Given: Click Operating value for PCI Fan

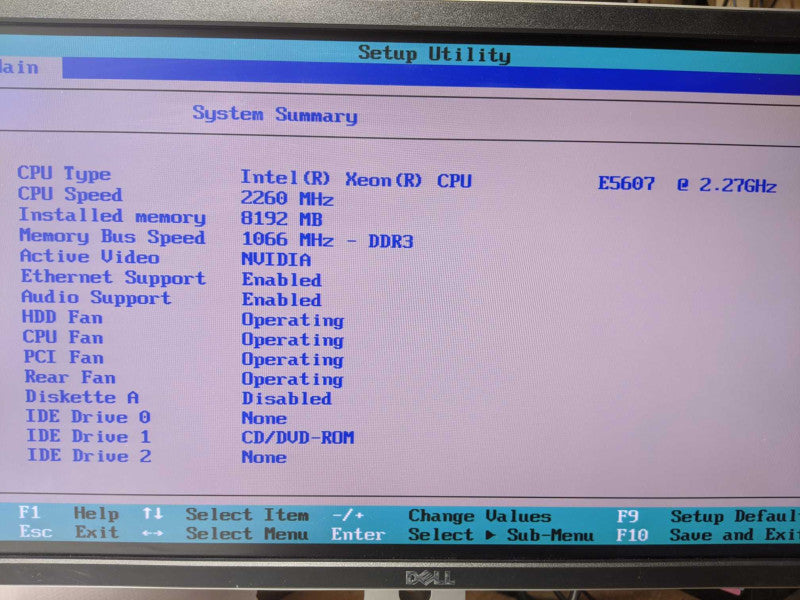Looking at the screenshot, I should [x=293, y=360].
